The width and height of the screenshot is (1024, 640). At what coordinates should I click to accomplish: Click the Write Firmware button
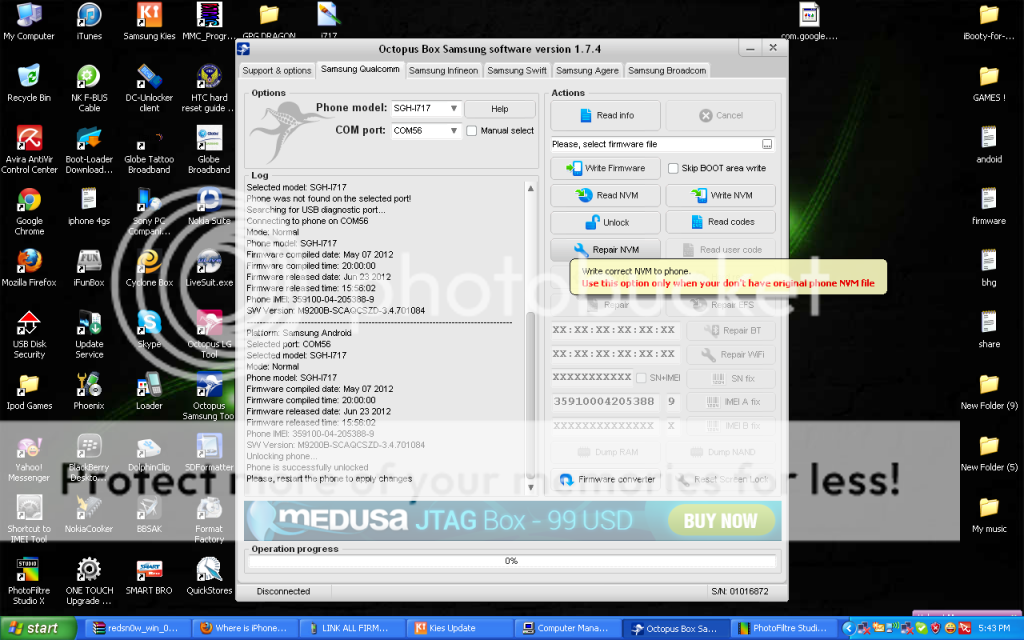tap(605, 168)
